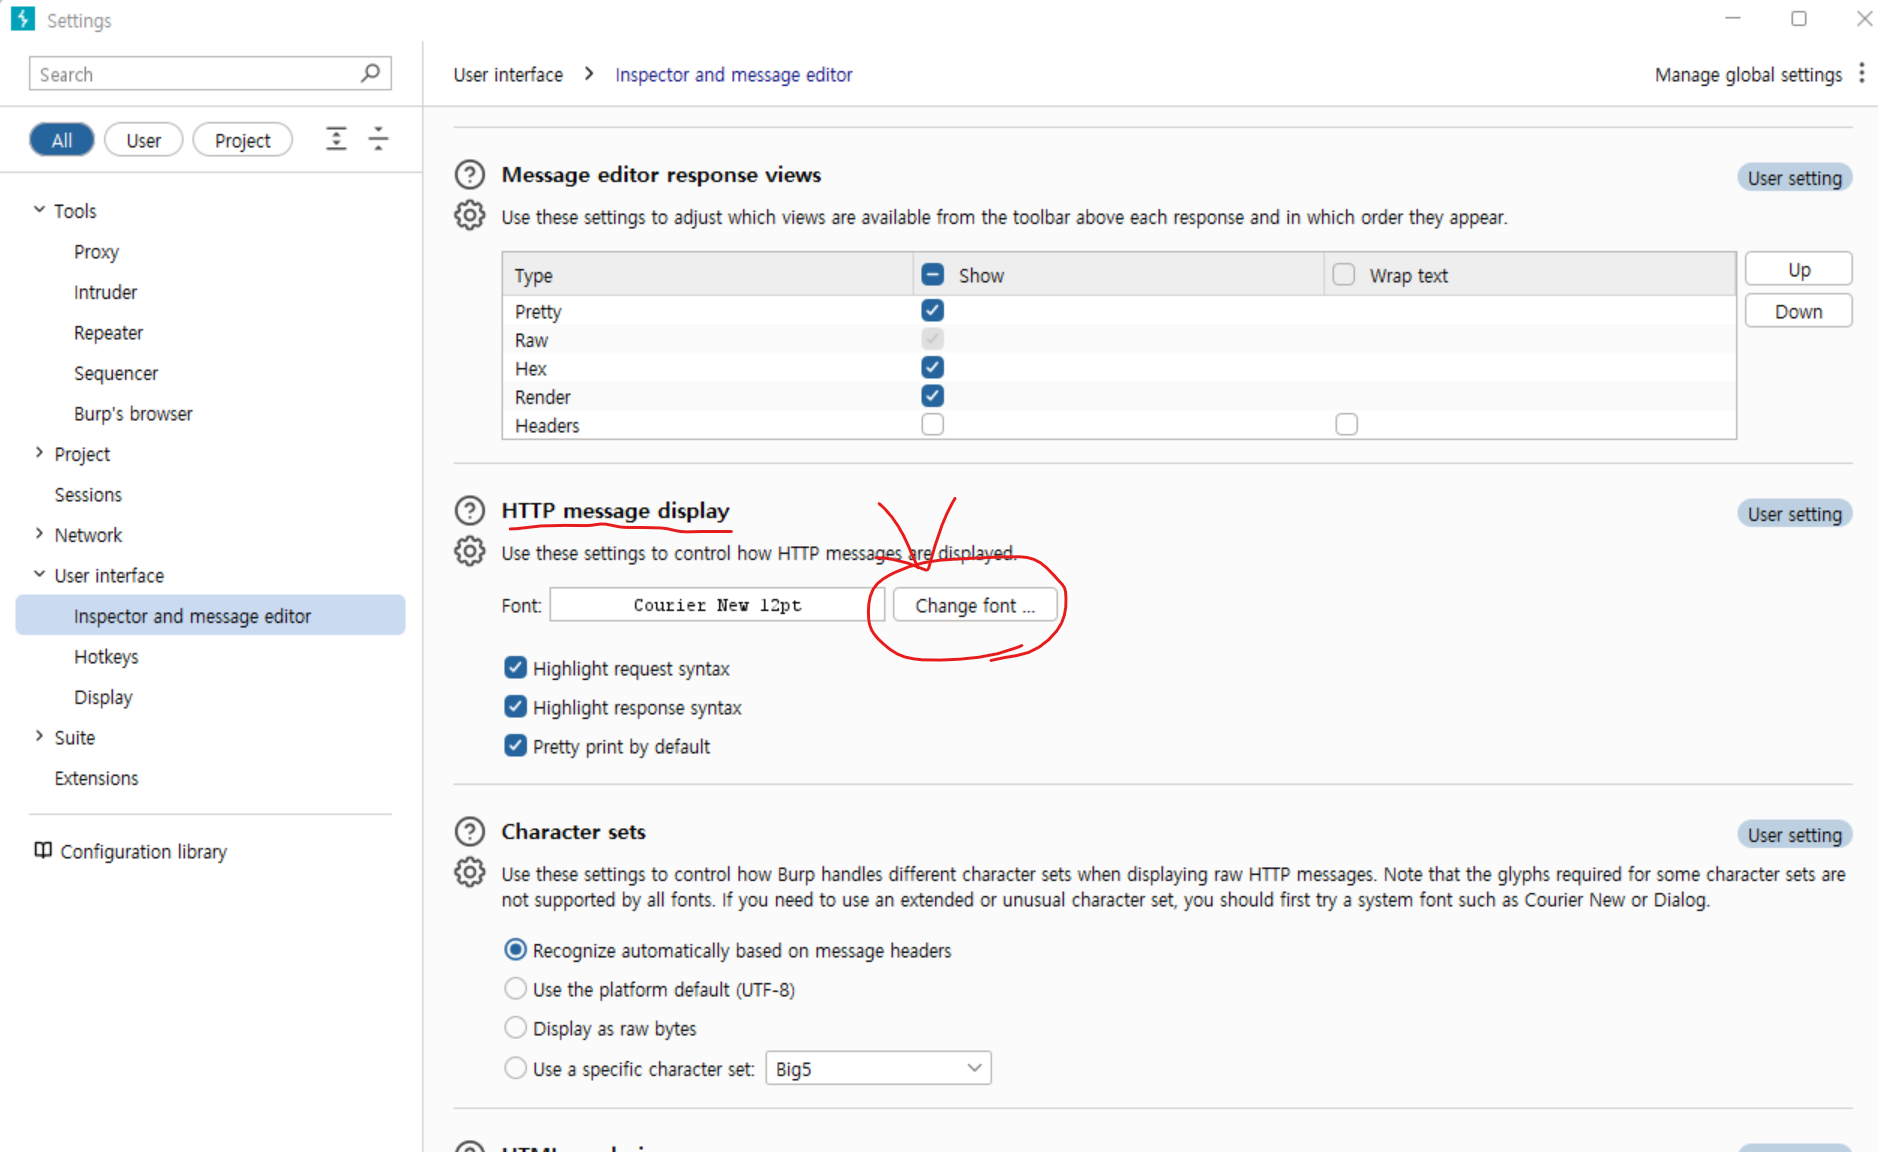Viewport: 1878px width, 1152px height.
Task: Select Inspector and message editor tree item
Action: 210,615
